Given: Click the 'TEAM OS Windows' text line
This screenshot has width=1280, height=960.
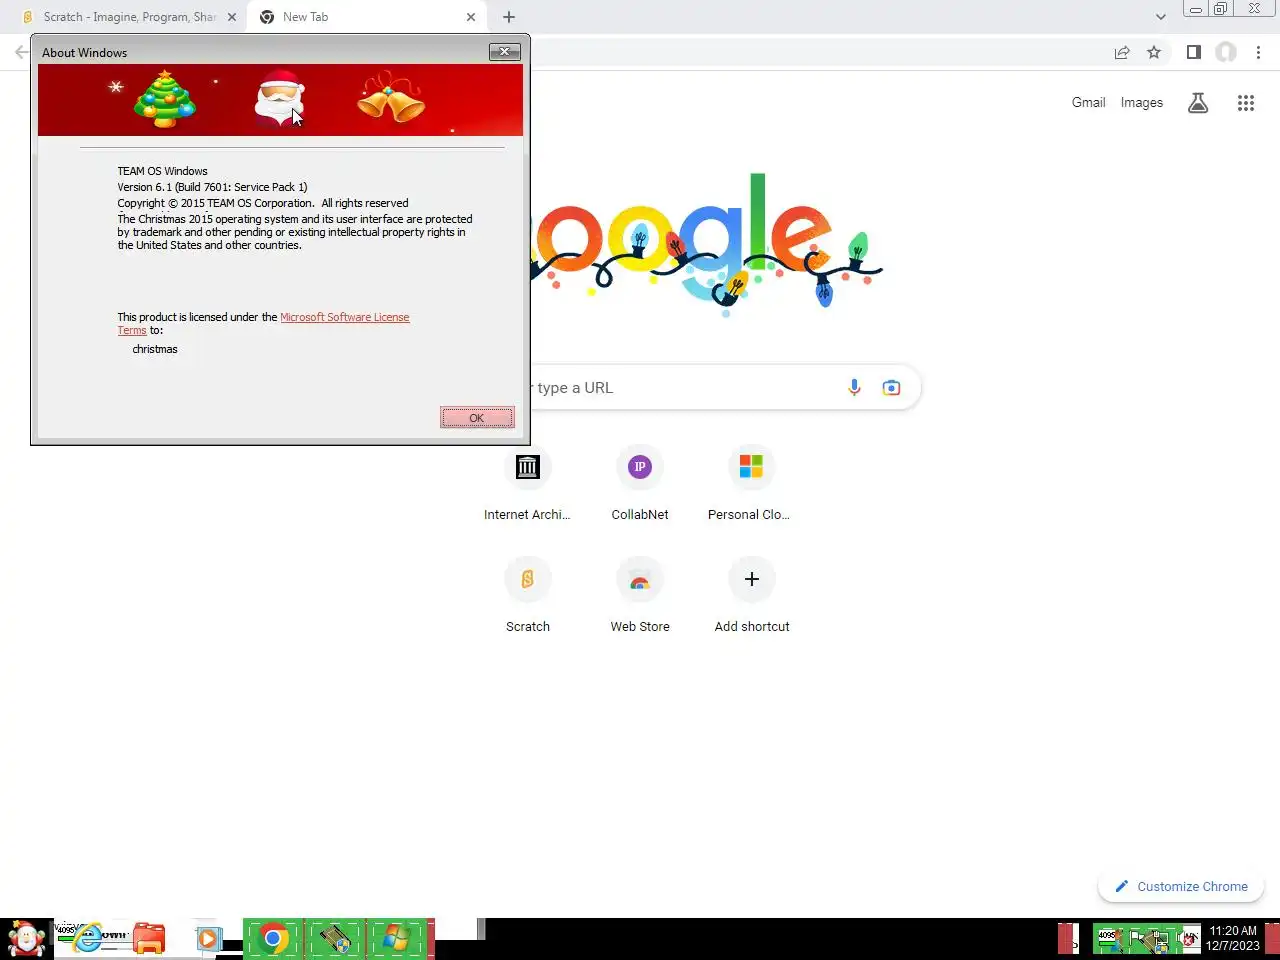Looking at the screenshot, I should pos(162,171).
